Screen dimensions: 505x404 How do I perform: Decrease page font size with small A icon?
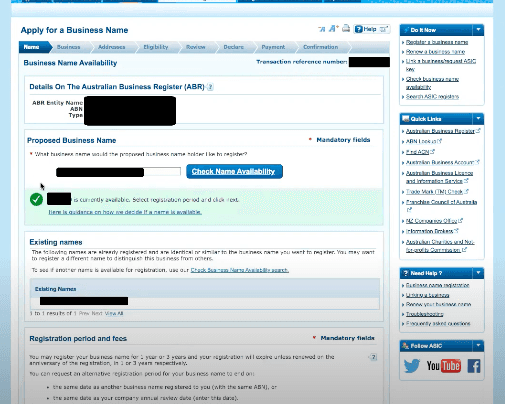point(322,29)
